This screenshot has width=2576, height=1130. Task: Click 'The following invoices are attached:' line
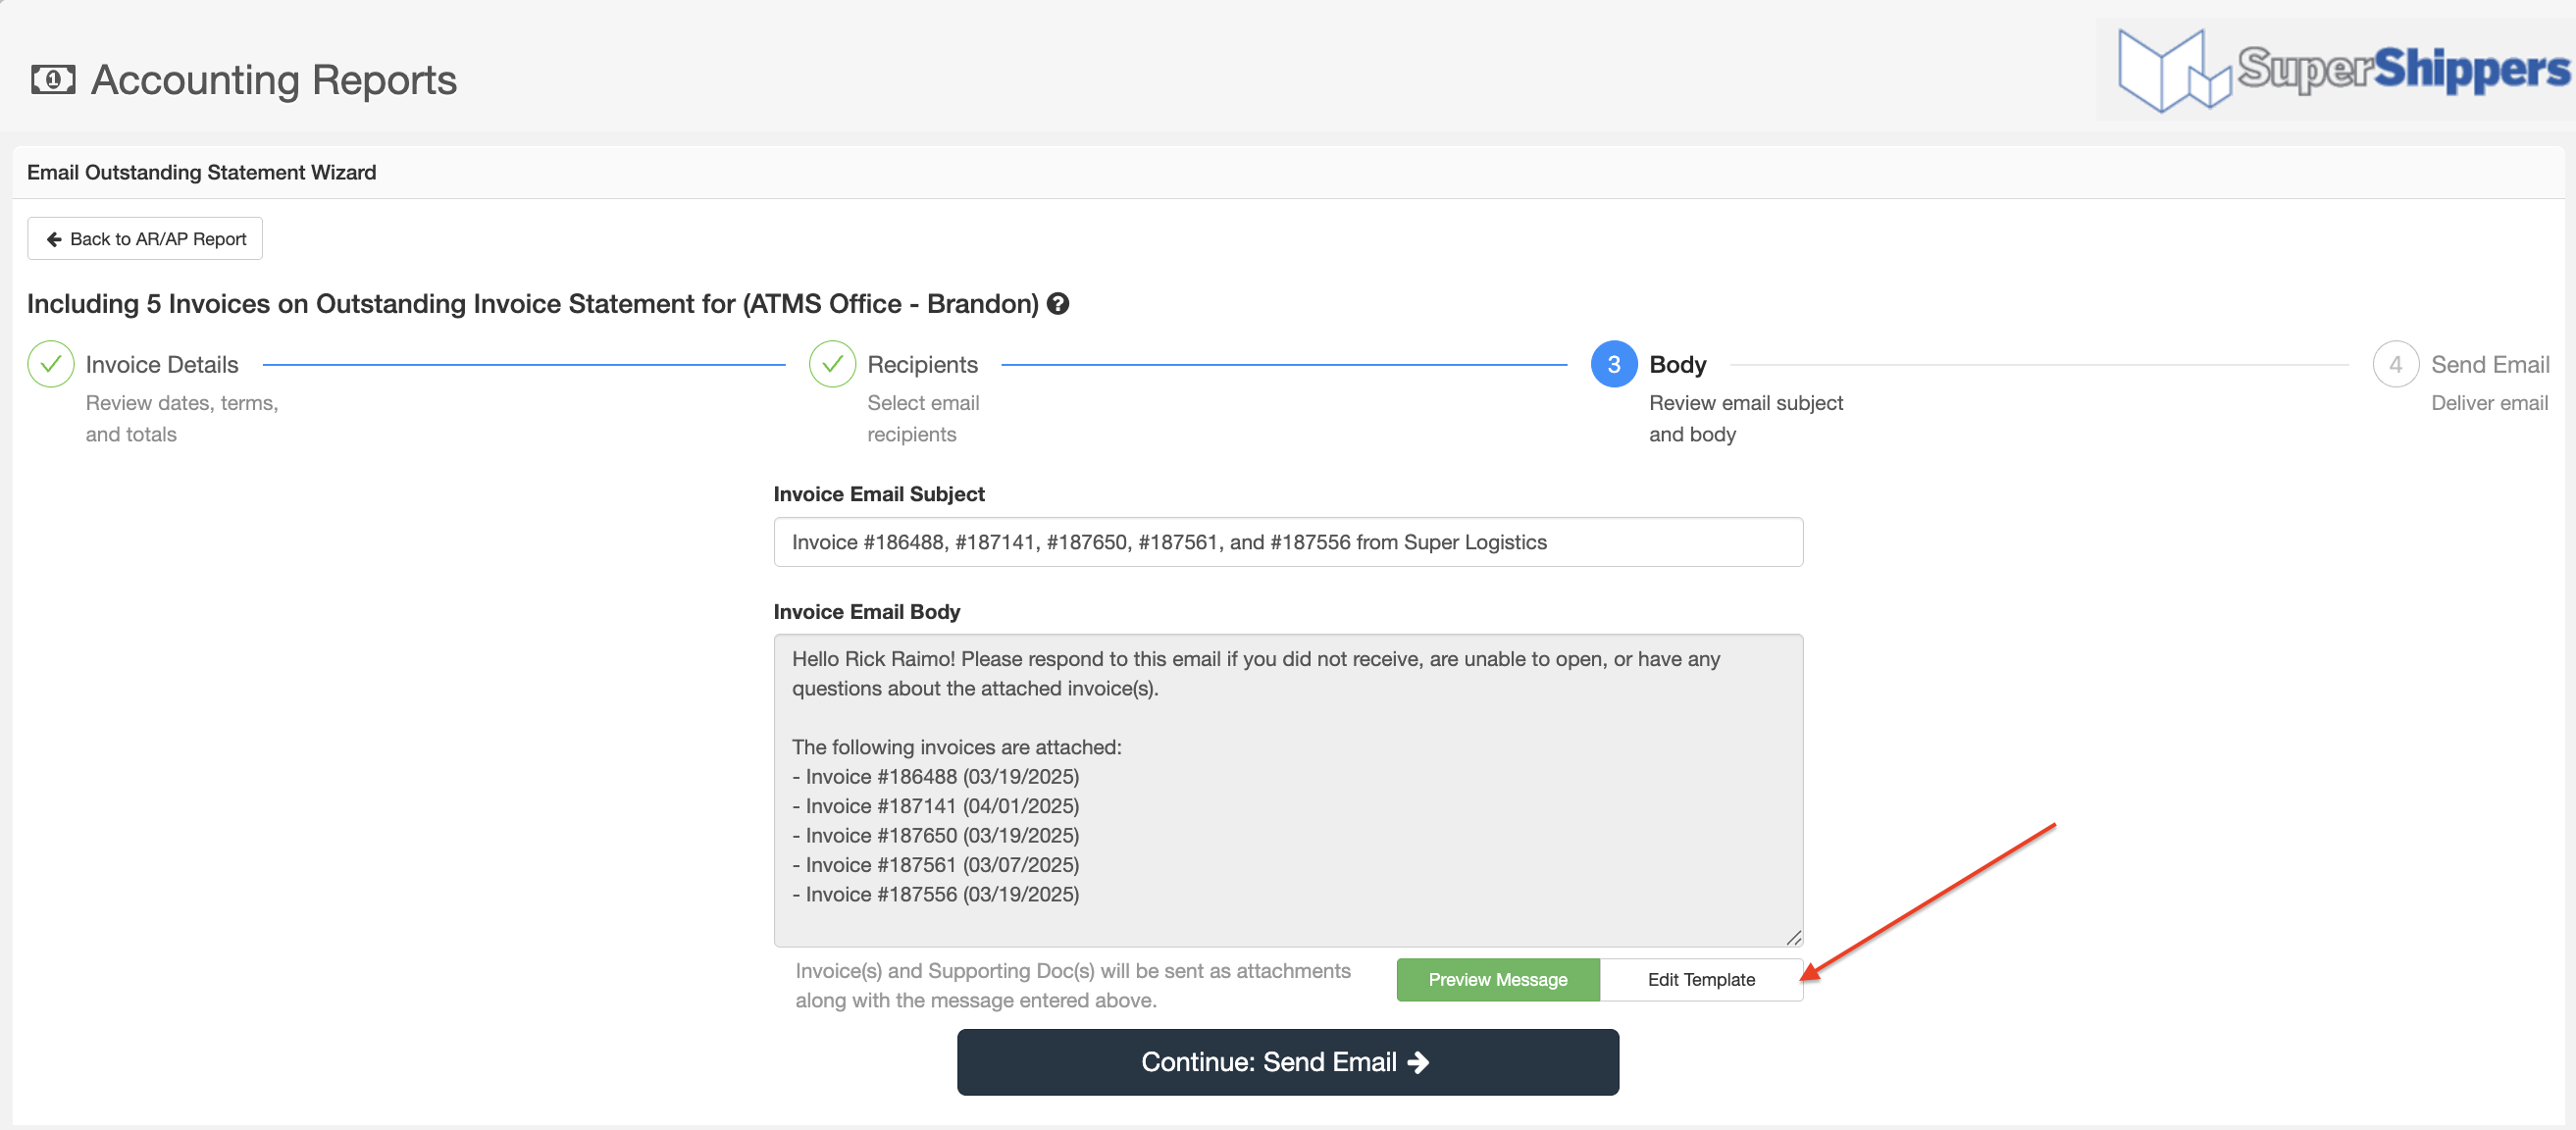pyautogui.click(x=957, y=747)
